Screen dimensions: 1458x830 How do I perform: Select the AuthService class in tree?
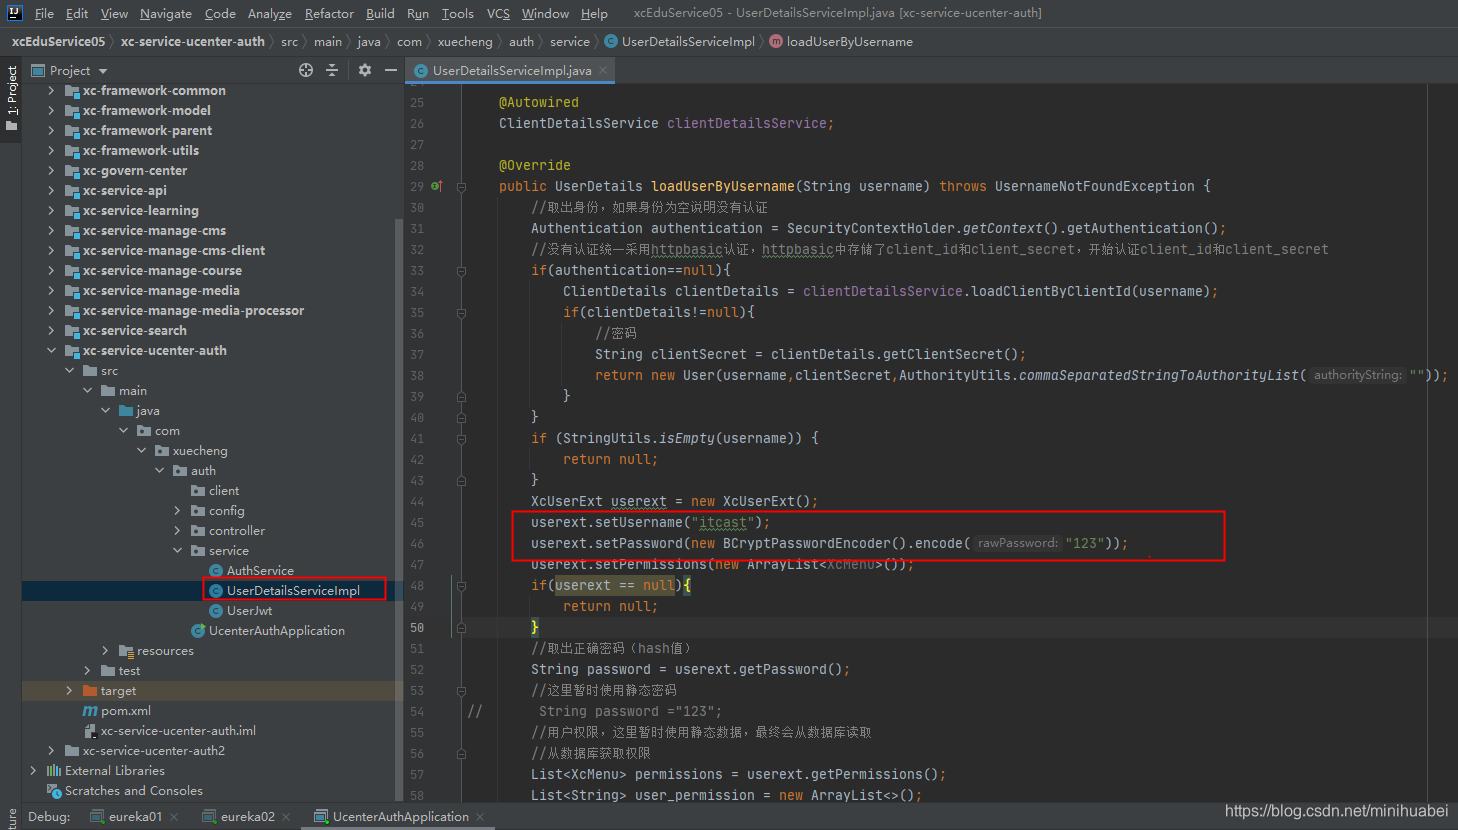(x=260, y=570)
